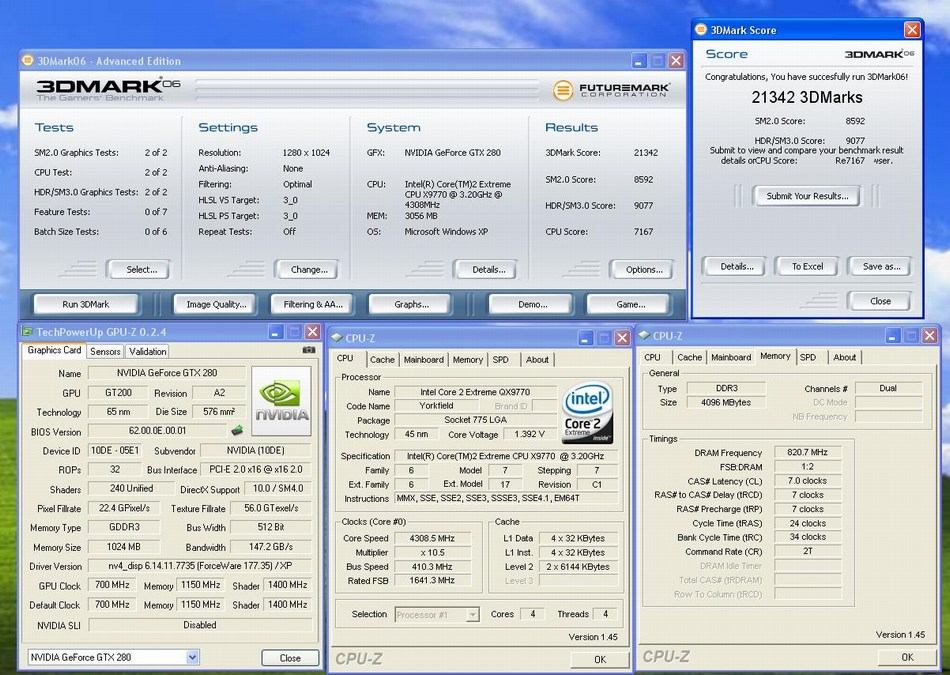Open the SPD tab in CPU-Z processor window

click(x=500, y=360)
